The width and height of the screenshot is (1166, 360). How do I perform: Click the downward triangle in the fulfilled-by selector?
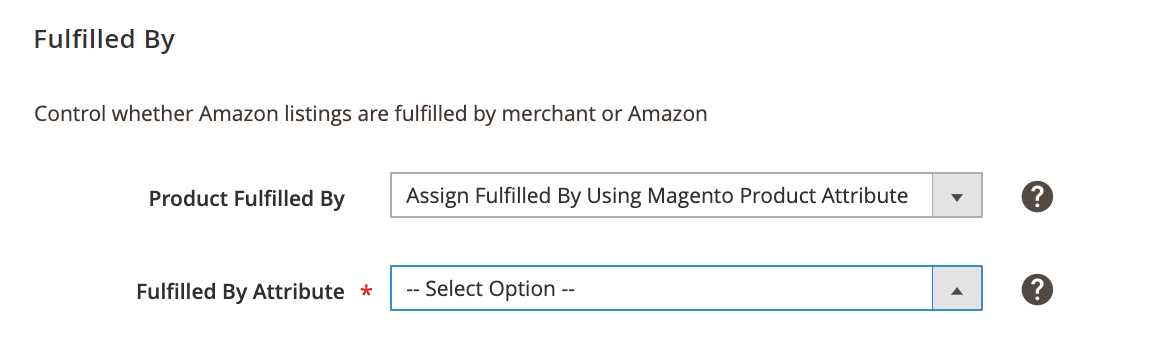point(957,198)
